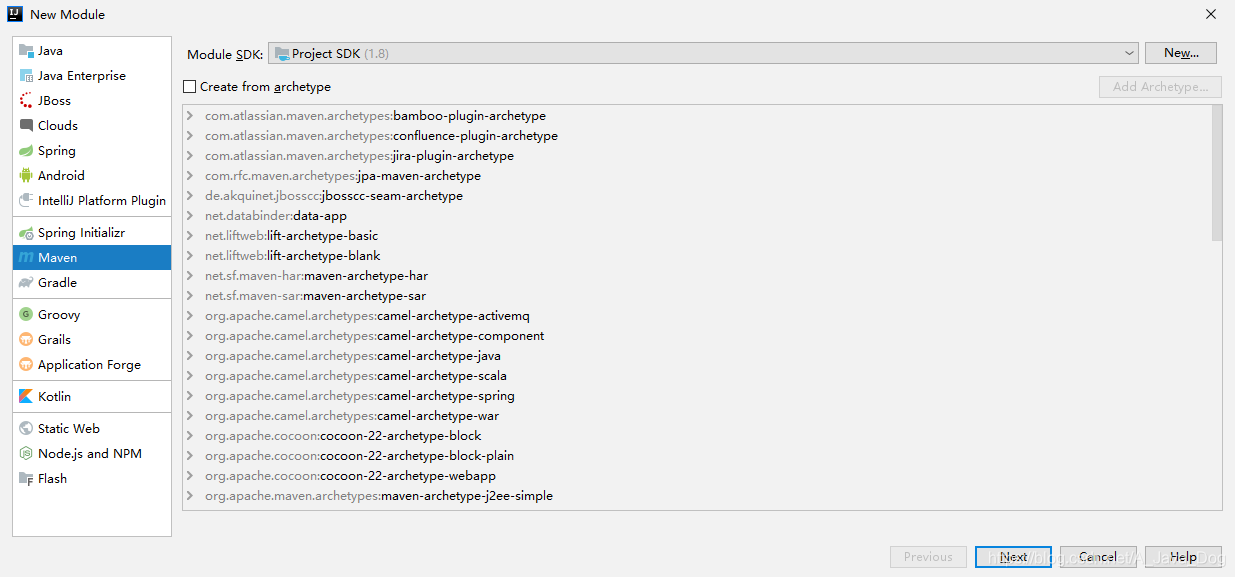Click the Next button
Screen dimensions: 1235x577
[1013, 557]
